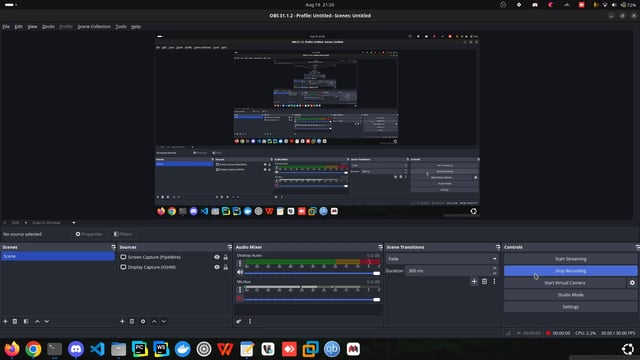The image size is (640, 360).
Task: Open the Docks menu
Action: 48,27
